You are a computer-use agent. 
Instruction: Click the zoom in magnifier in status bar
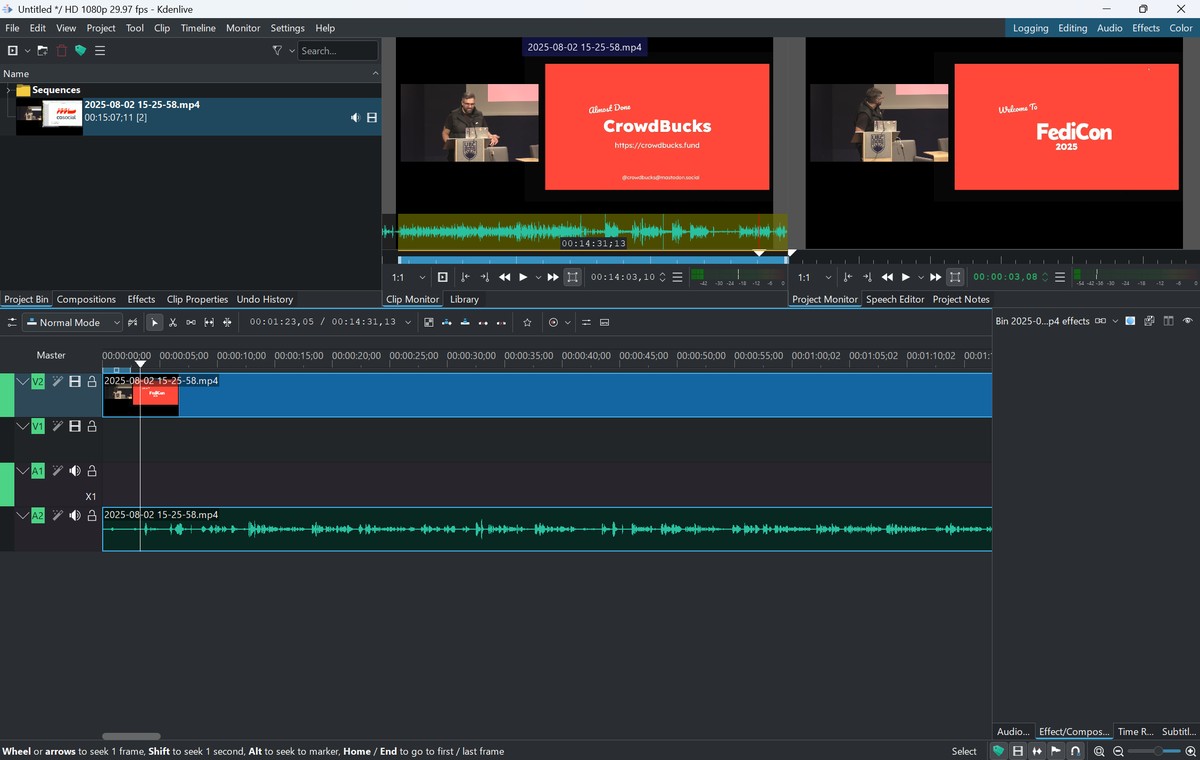tap(1190, 751)
